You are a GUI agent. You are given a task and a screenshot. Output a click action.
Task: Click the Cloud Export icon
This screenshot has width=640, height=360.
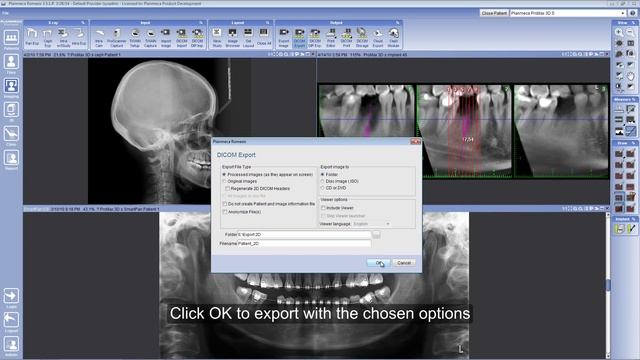click(x=378, y=37)
